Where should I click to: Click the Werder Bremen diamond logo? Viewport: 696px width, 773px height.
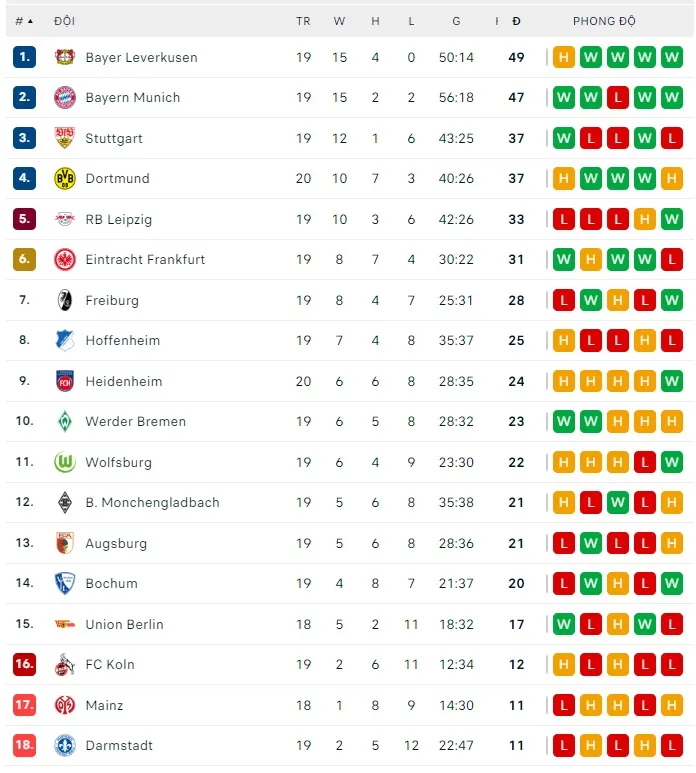[x=65, y=422]
